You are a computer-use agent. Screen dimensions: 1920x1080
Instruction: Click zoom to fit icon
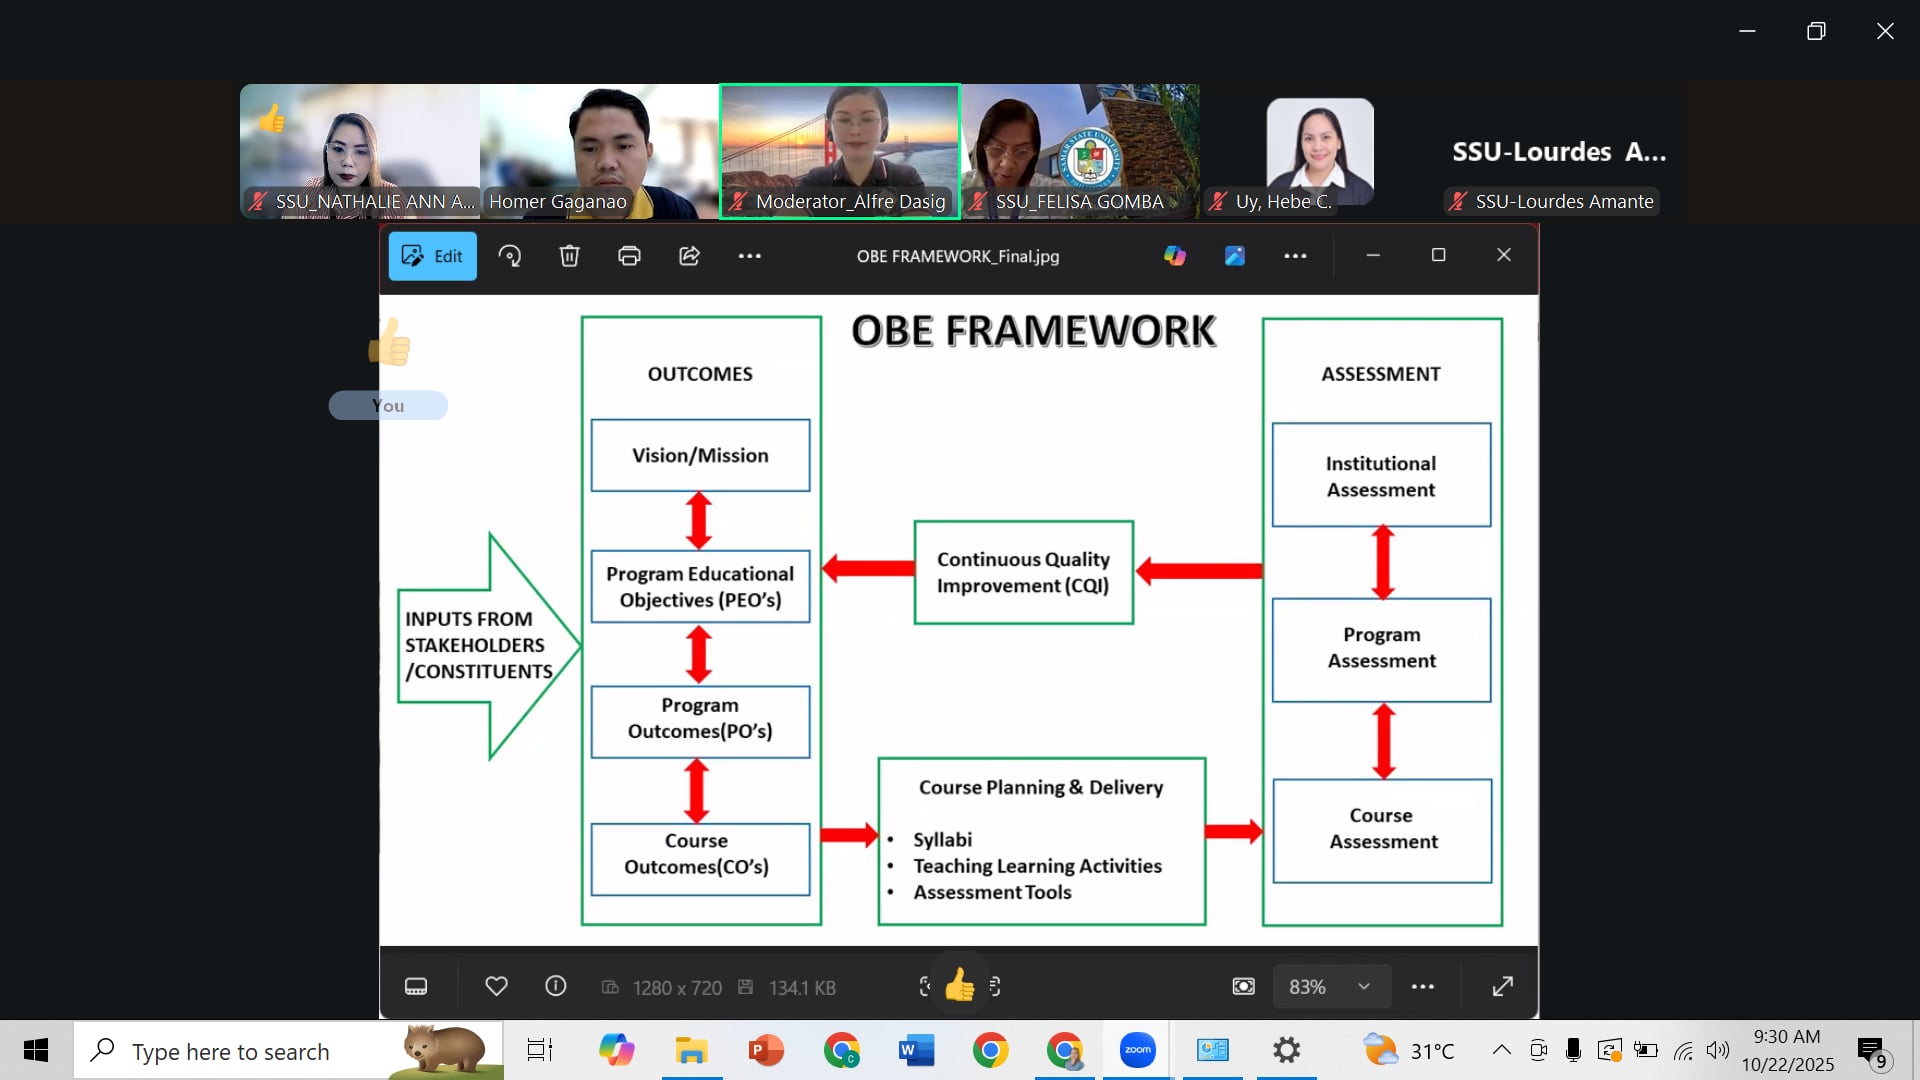1243,987
